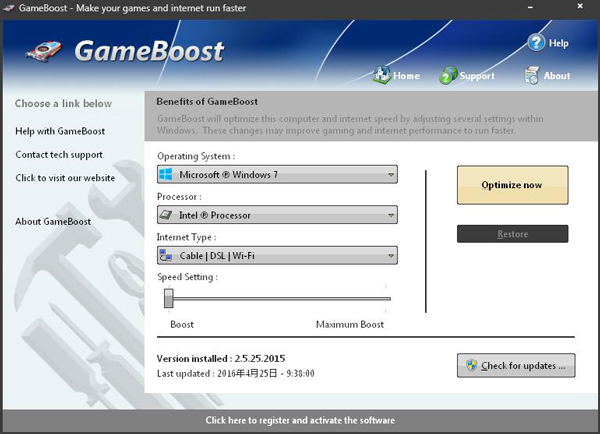Screen dimensions: 600x434
Task: Open the About menu item
Action: (x=547, y=75)
